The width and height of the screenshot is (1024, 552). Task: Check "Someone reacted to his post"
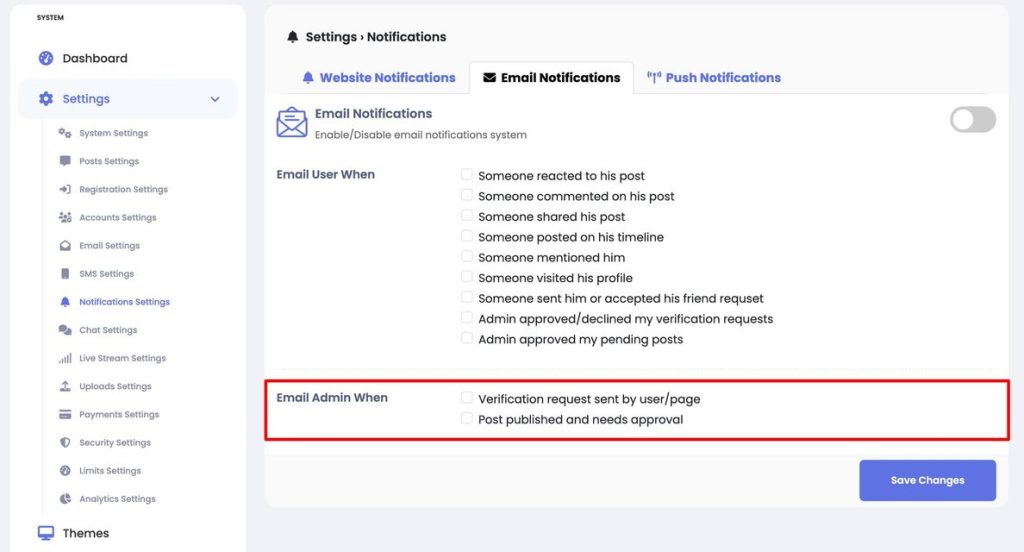coord(466,174)
